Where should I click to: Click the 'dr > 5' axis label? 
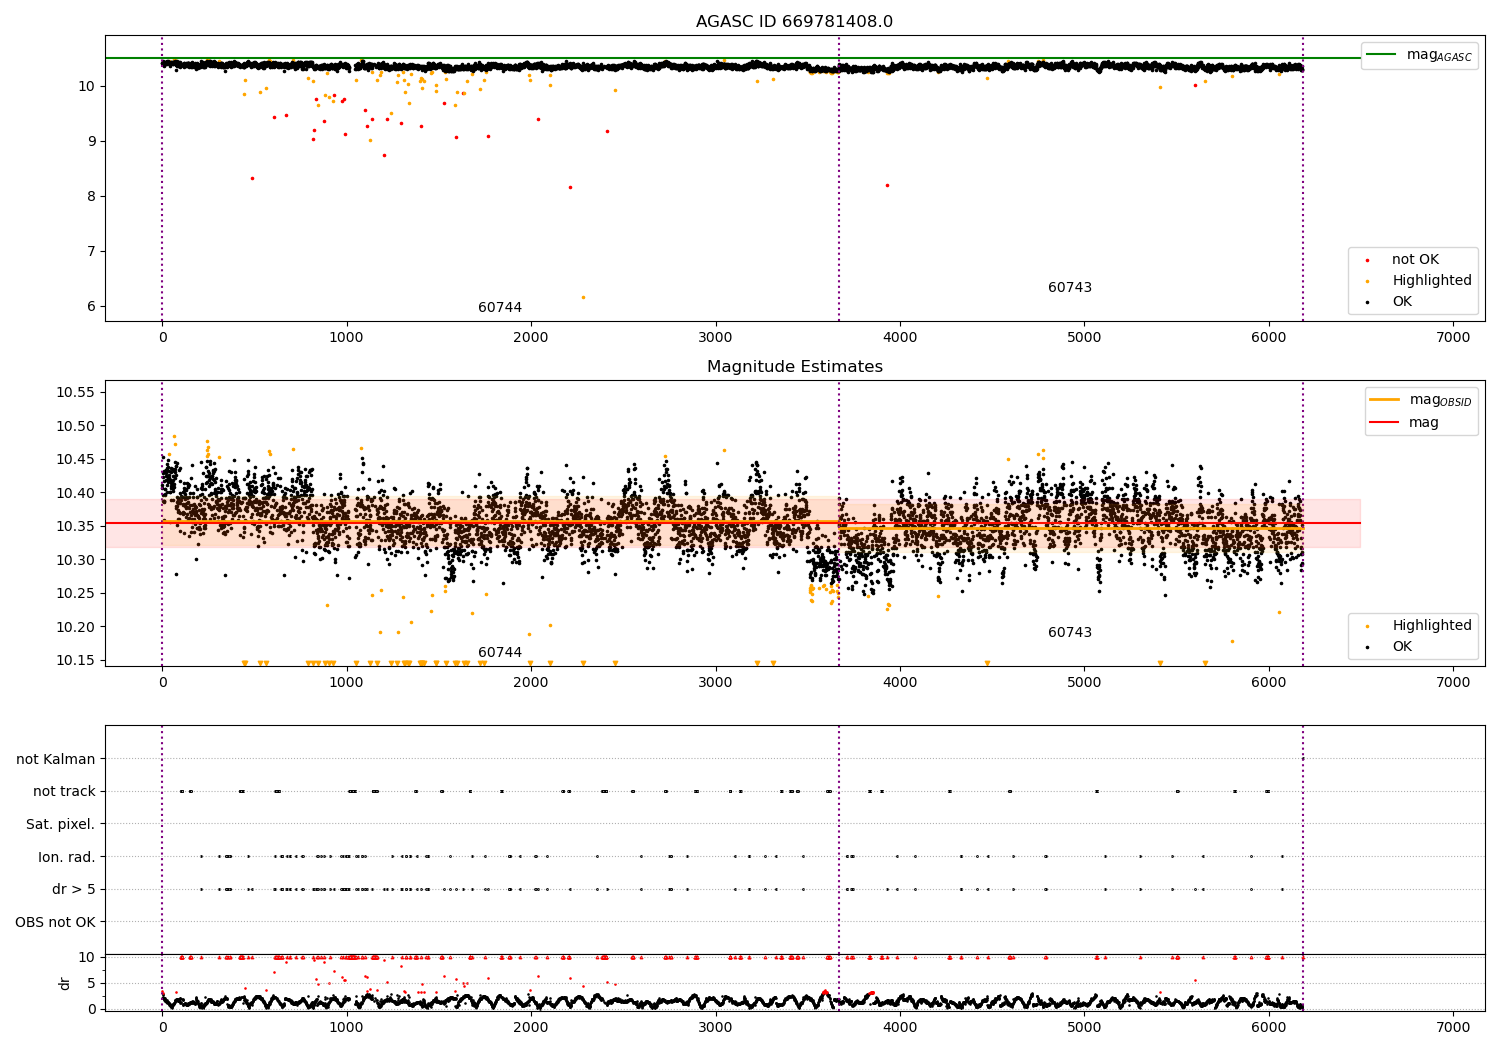74,890
